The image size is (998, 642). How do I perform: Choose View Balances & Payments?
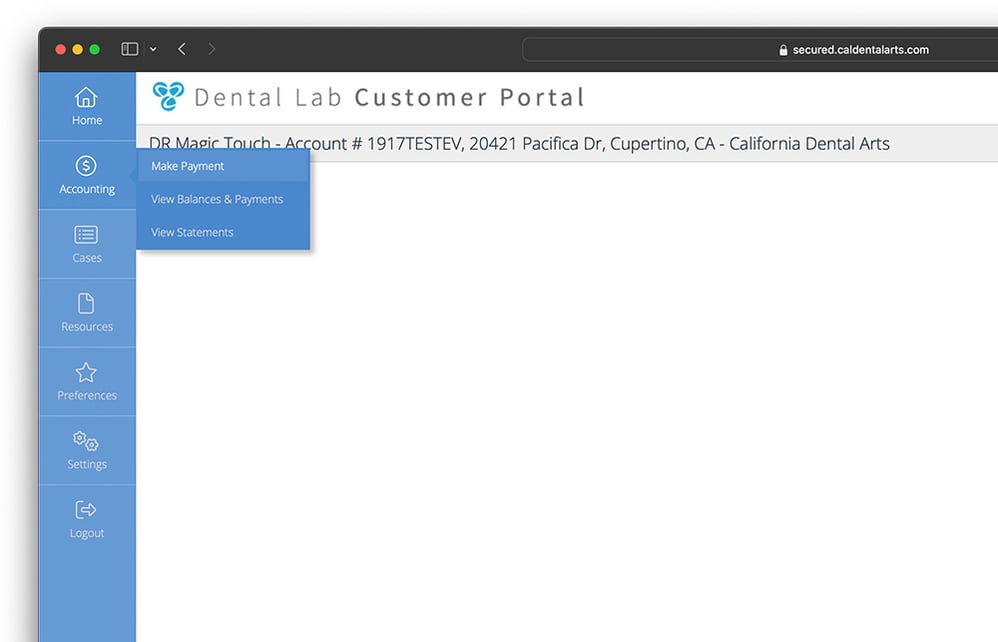[217, 199]
